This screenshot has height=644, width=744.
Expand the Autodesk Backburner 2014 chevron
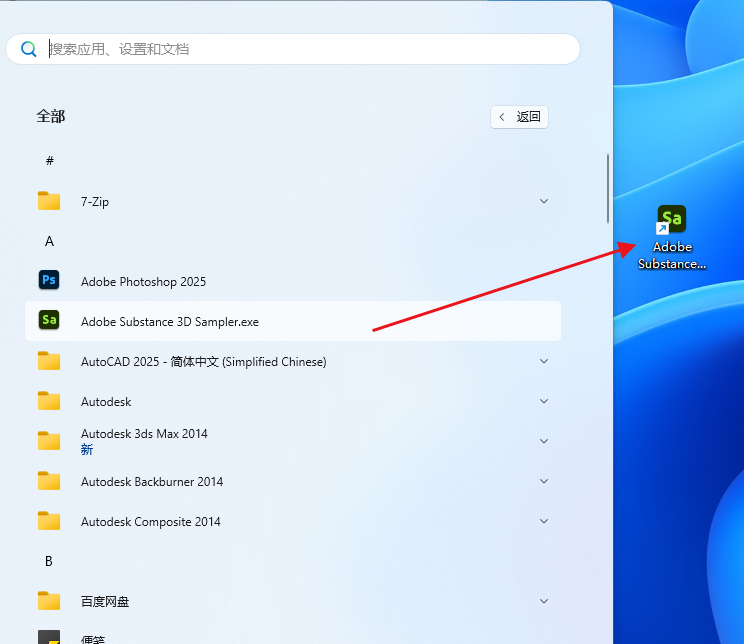[544, 481]
